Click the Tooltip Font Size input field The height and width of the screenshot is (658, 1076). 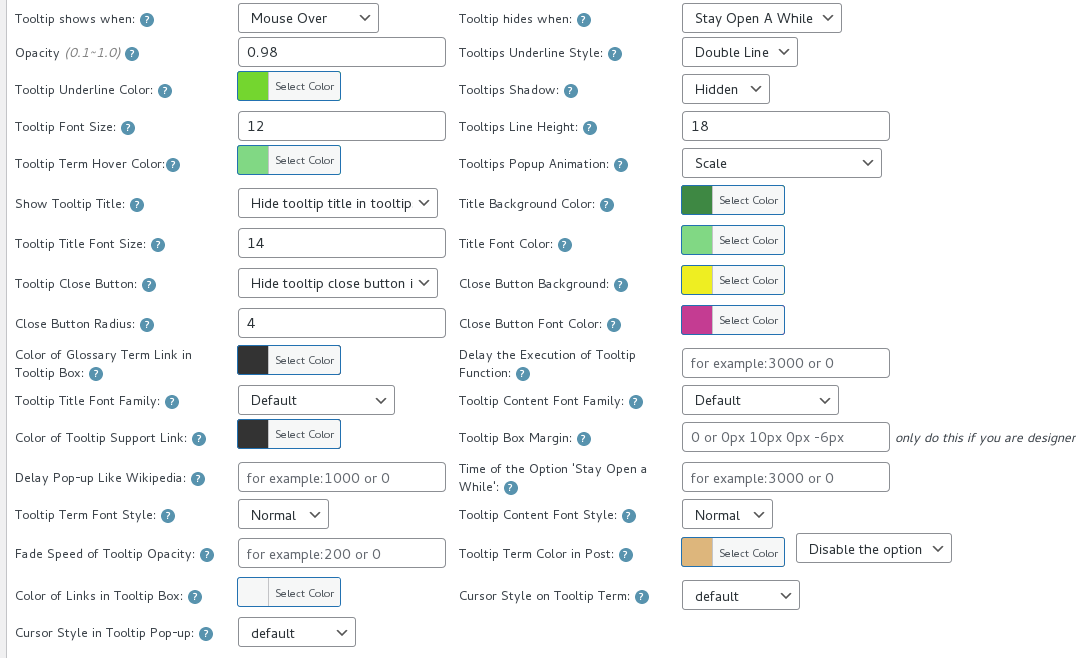341,126
